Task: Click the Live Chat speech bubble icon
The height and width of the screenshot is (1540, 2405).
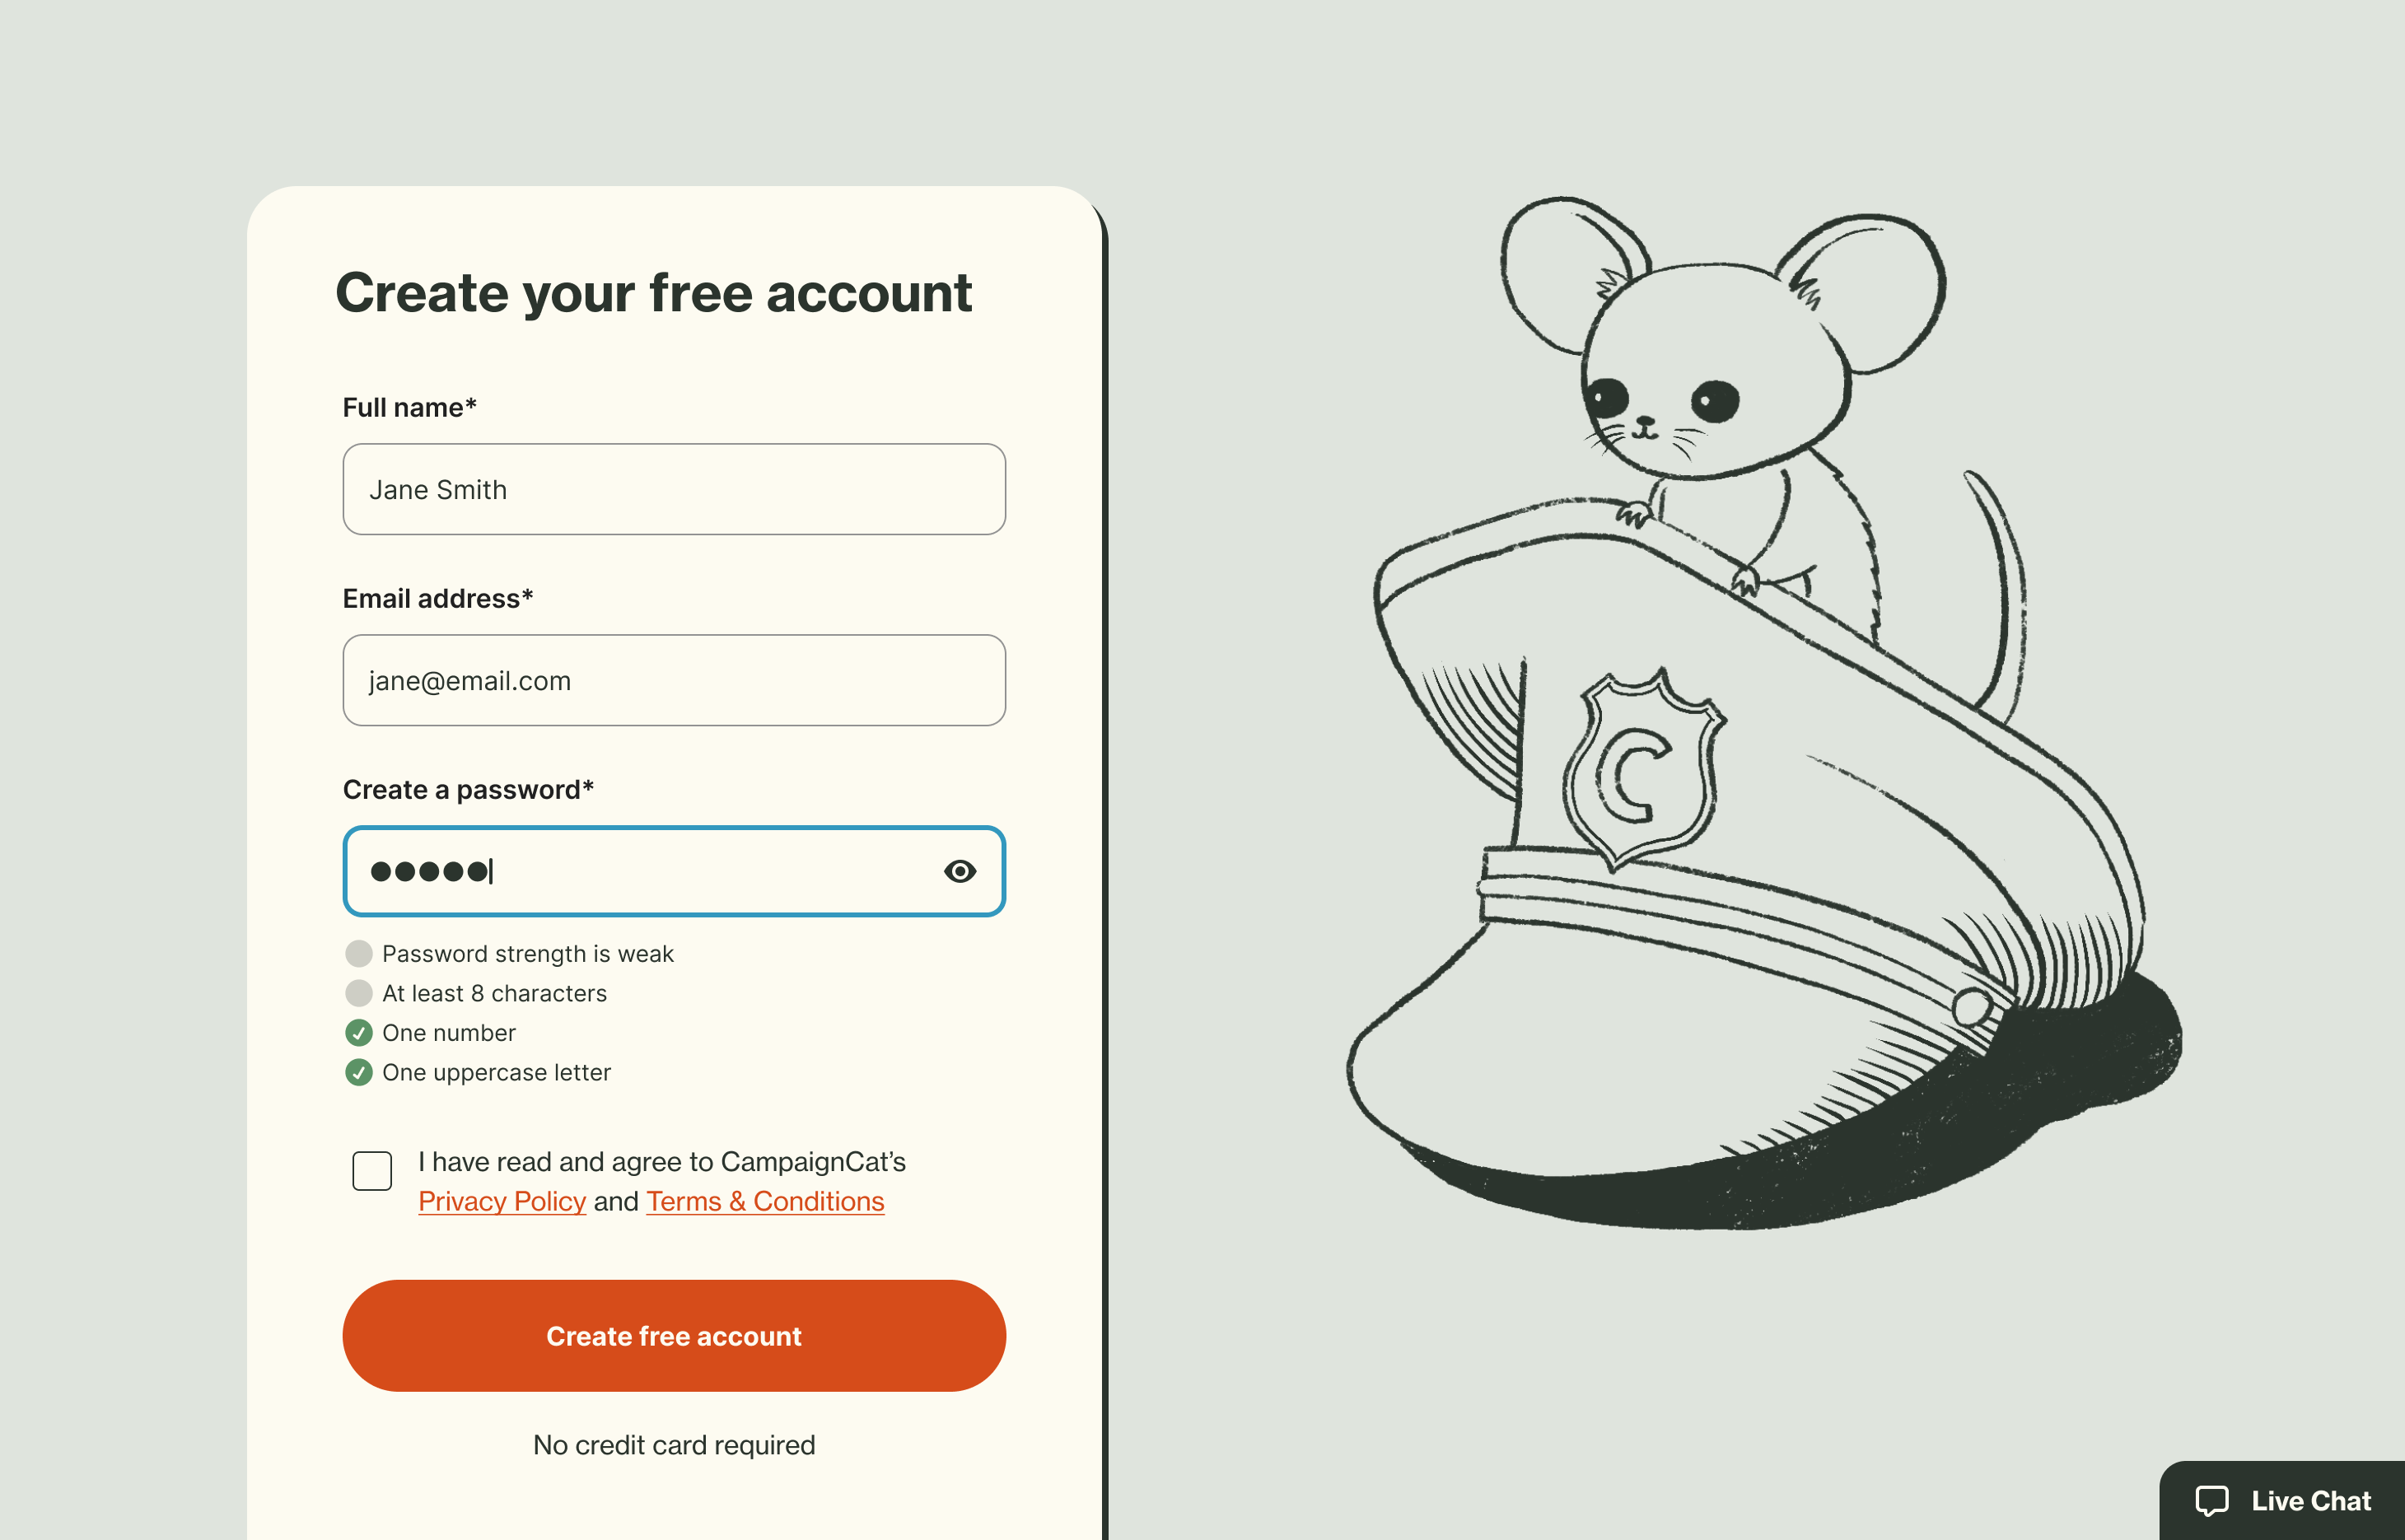Action: (x=2211, y=1500)
